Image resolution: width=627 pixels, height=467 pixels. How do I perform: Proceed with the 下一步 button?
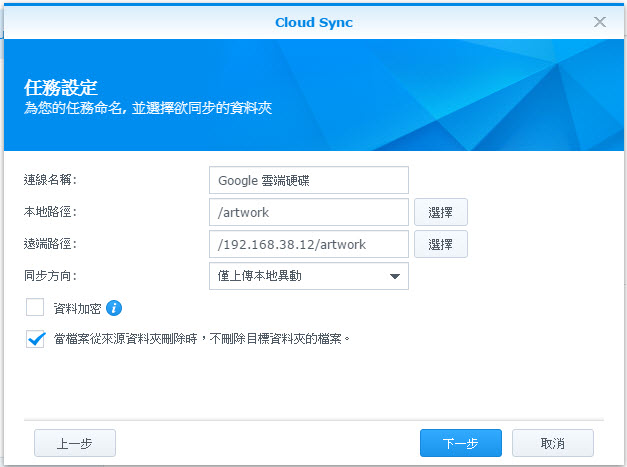tap(461, 443)
